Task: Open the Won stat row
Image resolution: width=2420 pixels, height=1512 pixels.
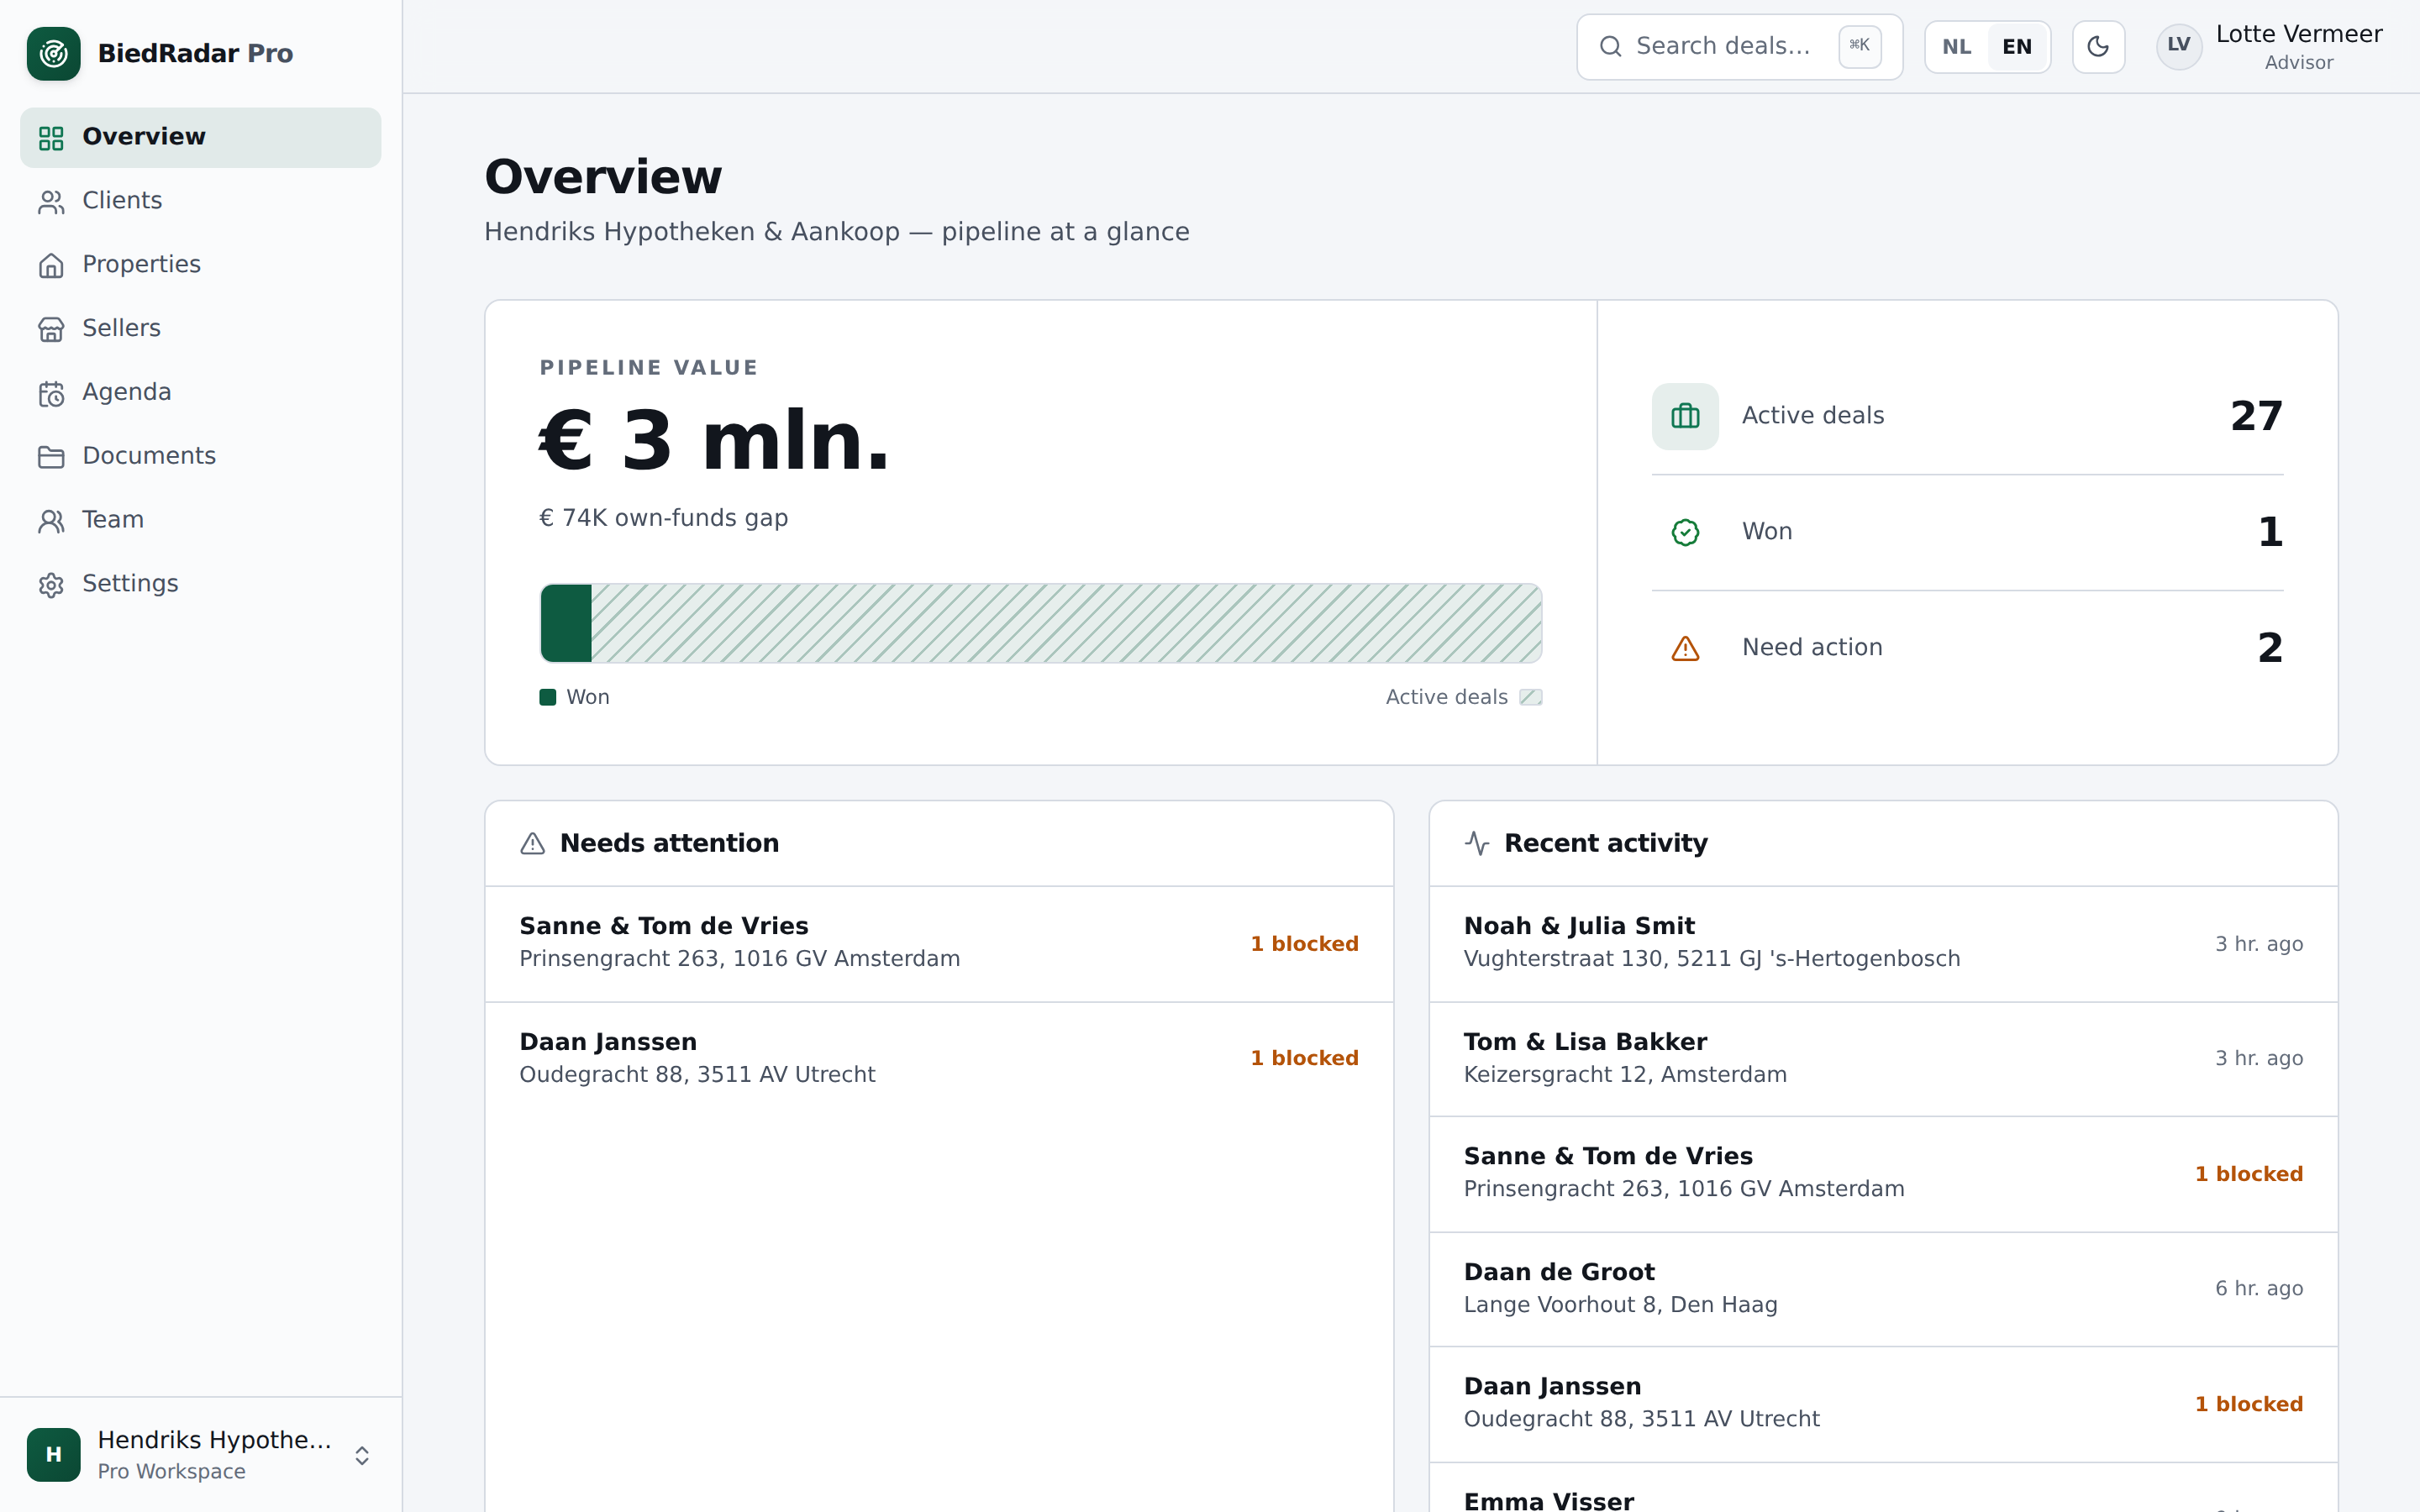Action: tap(1967, 532)
